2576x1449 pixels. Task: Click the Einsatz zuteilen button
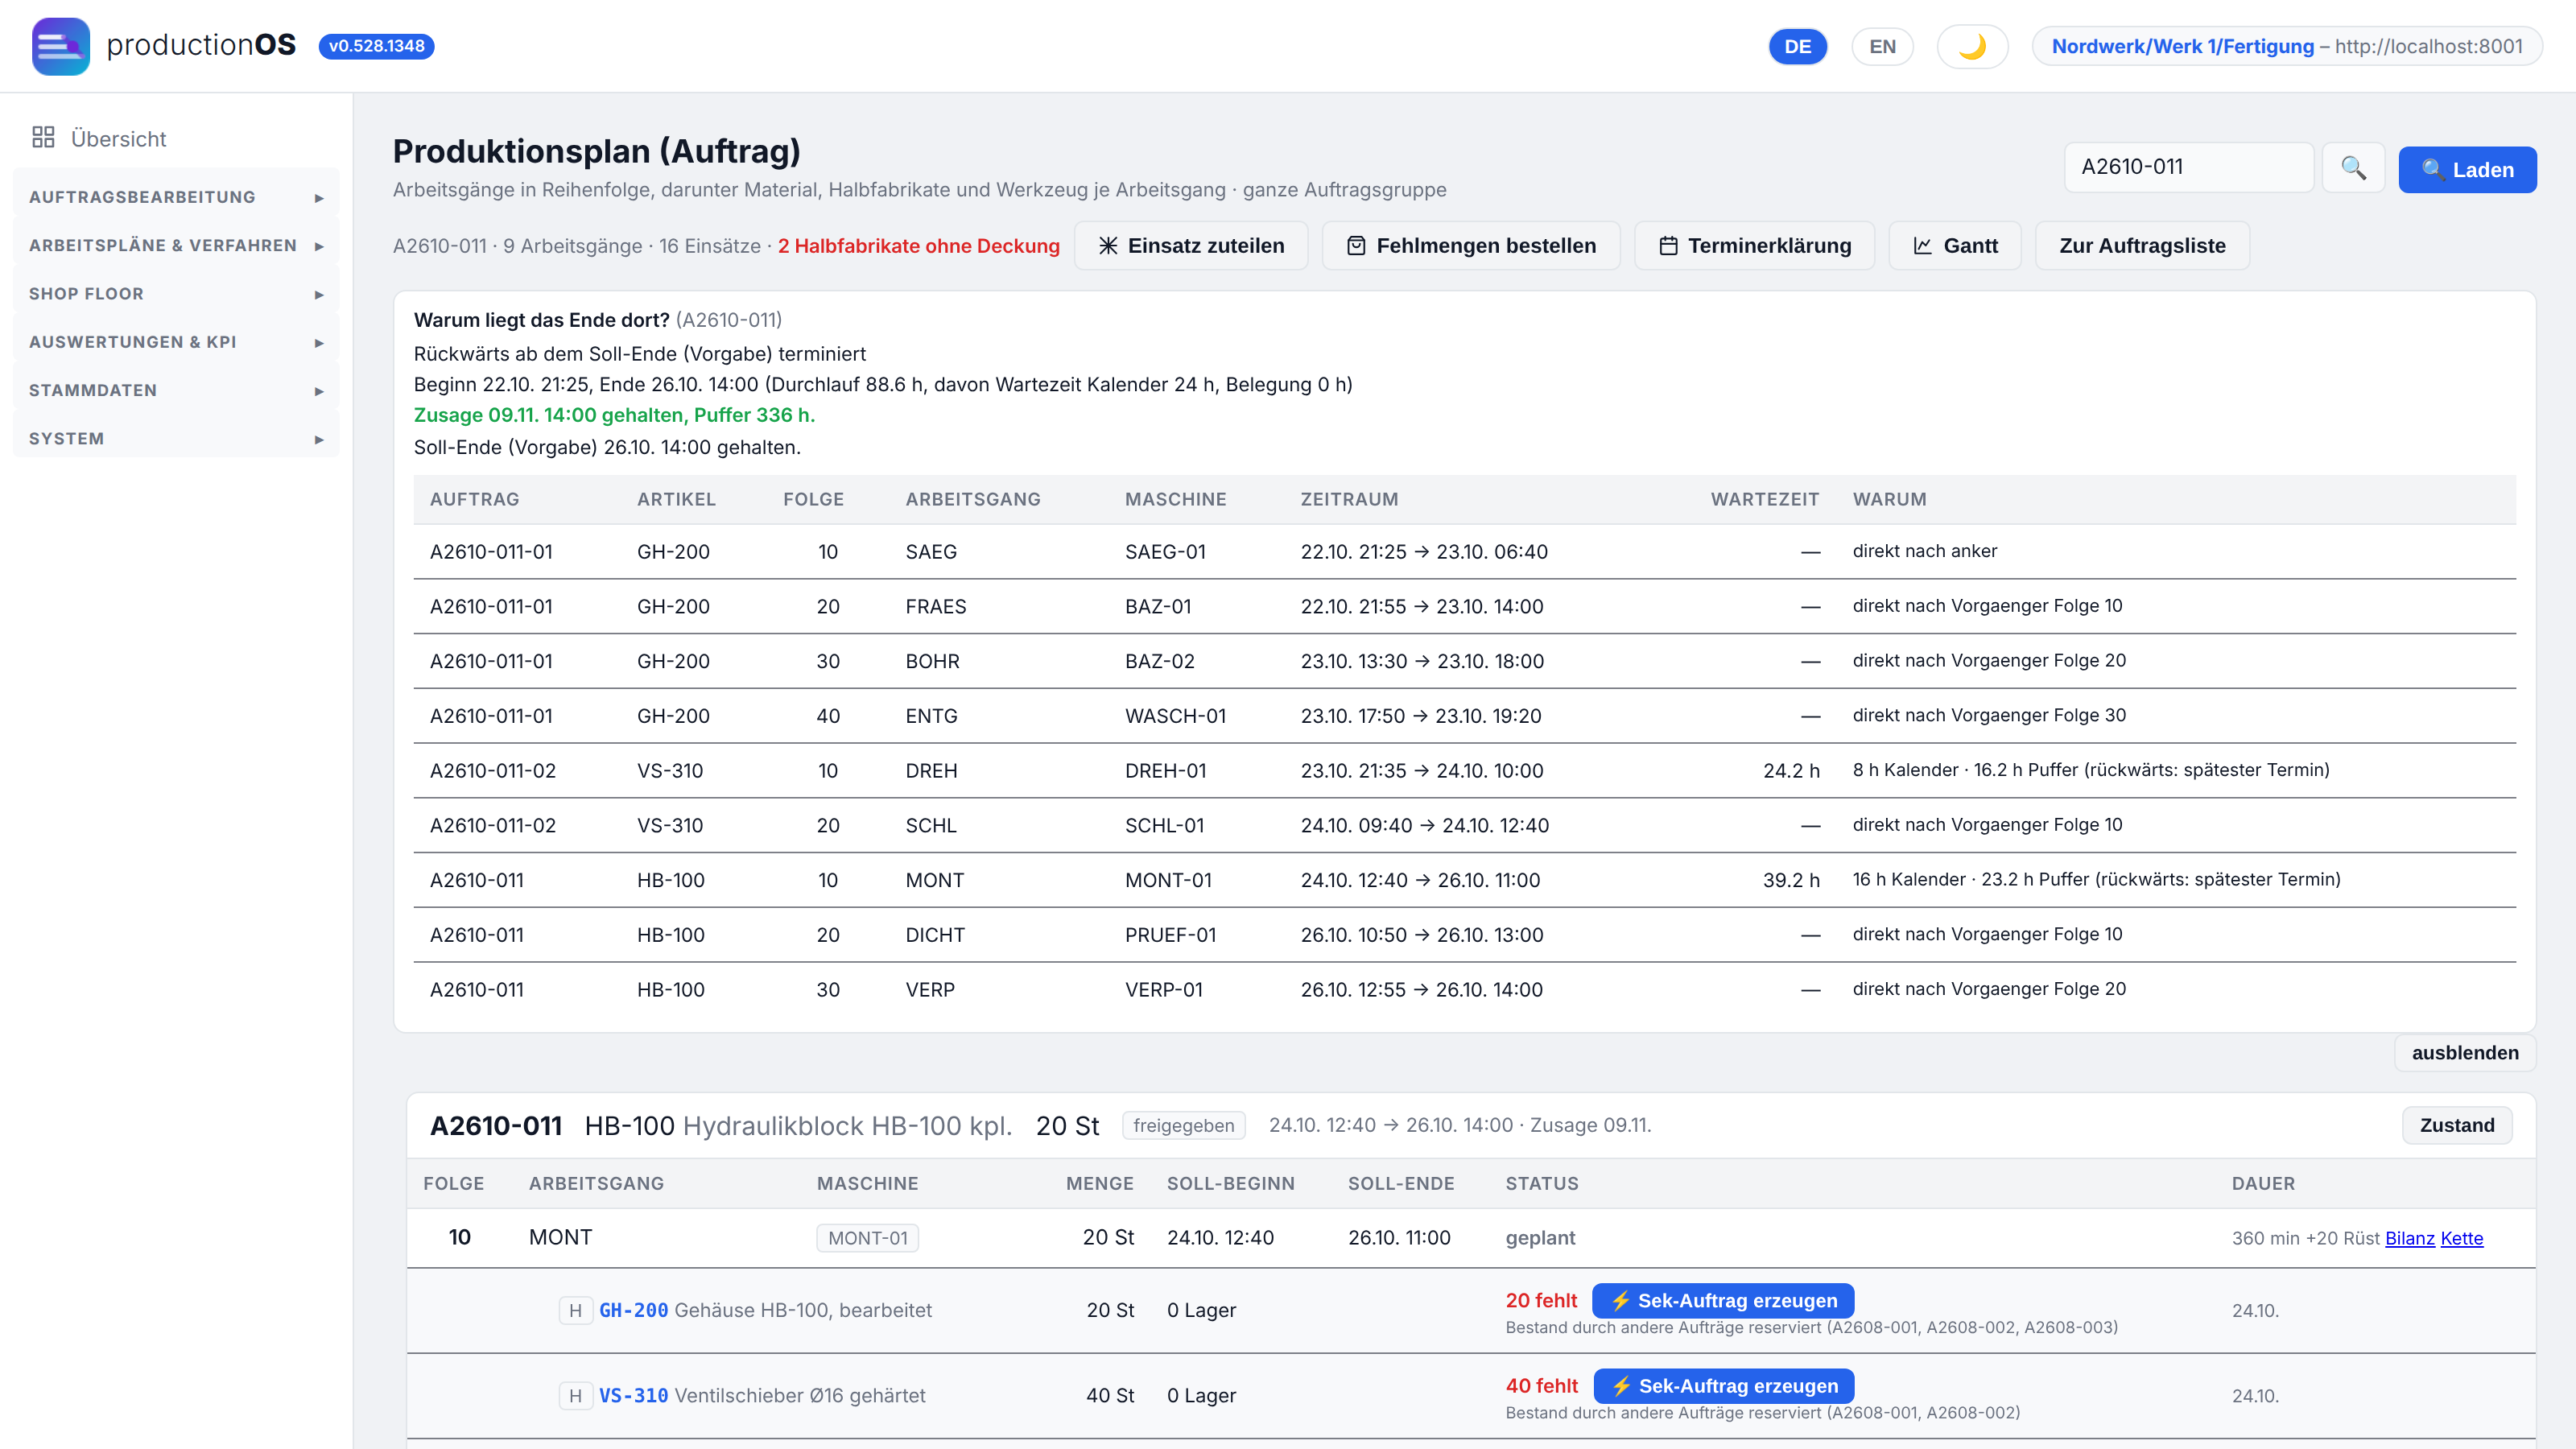pos(1191,246)
